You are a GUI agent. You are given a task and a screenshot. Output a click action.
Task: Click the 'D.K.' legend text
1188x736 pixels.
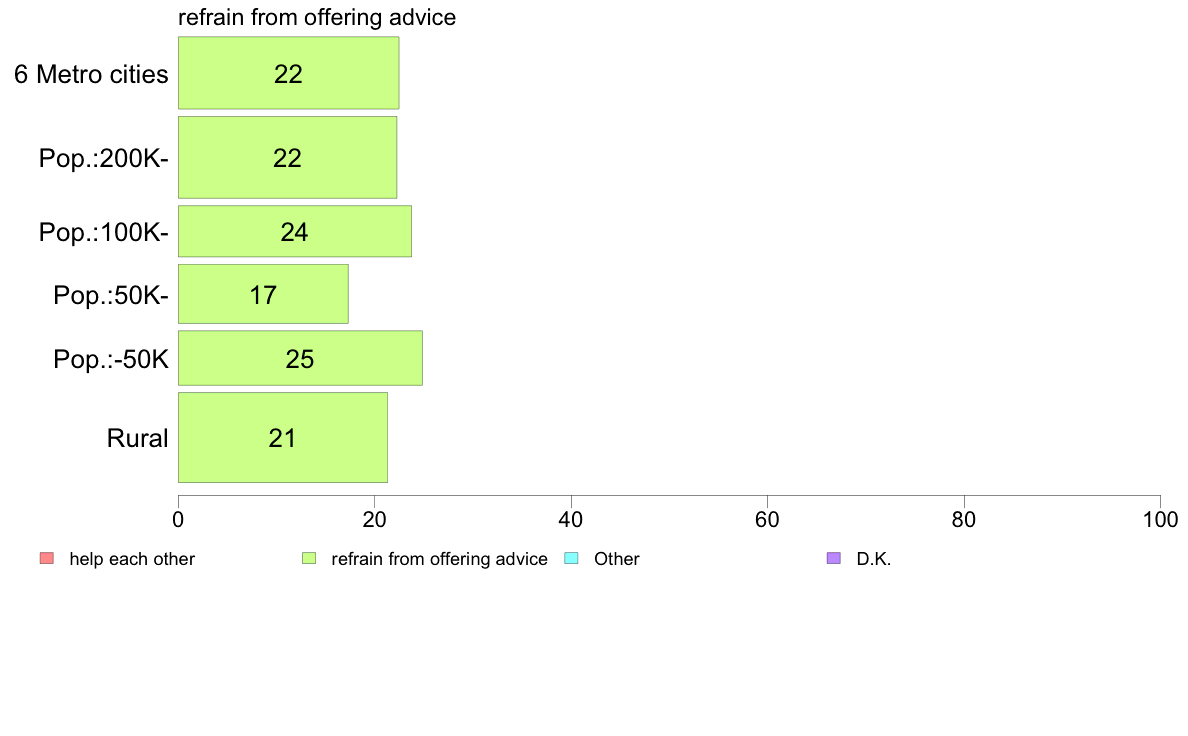874,559
